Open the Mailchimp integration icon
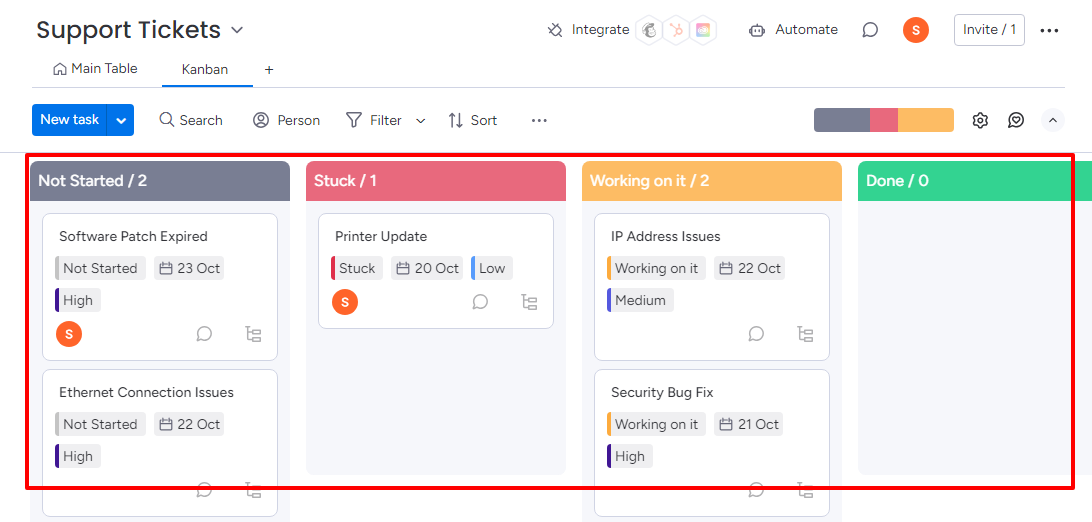 coord(649,30)
